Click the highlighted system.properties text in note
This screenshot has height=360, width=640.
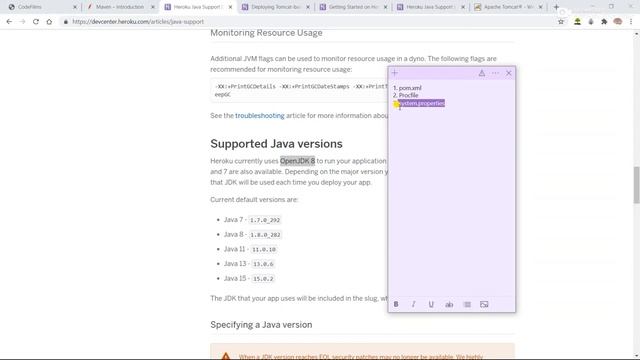pos(422,103)
